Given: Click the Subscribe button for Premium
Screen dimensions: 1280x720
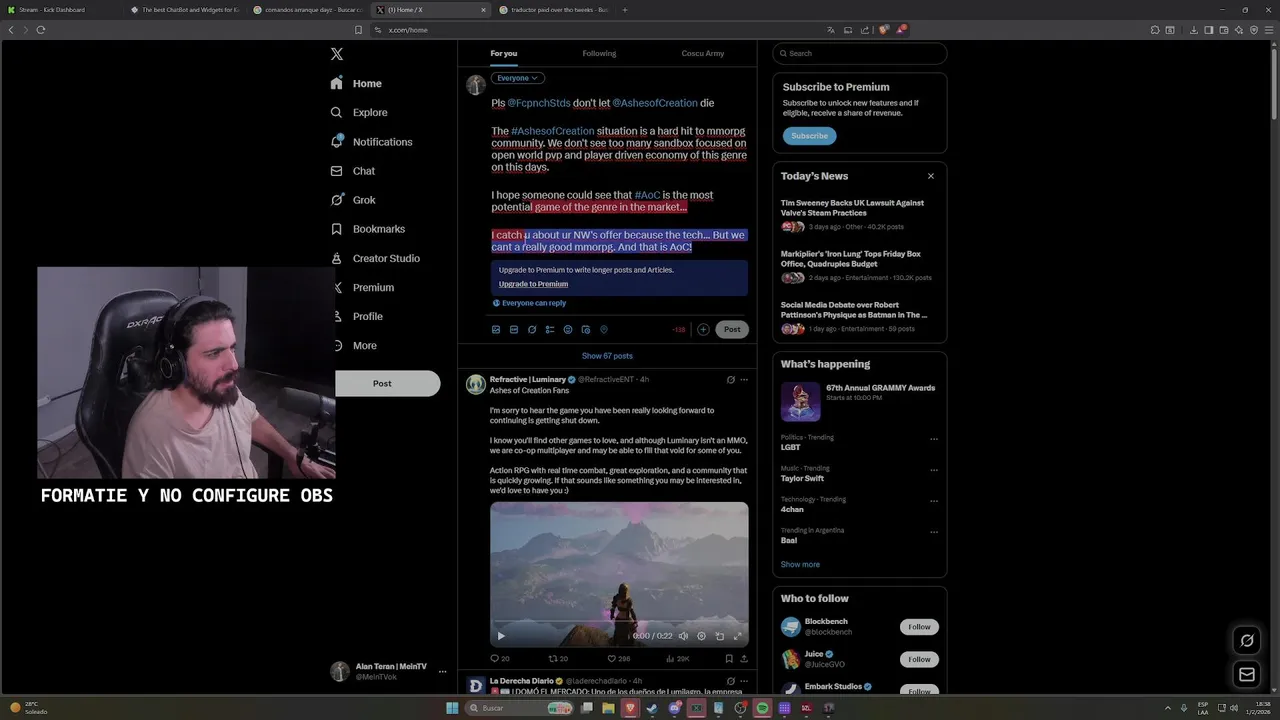Looking at the screenshot, I should tap(809, 136).
